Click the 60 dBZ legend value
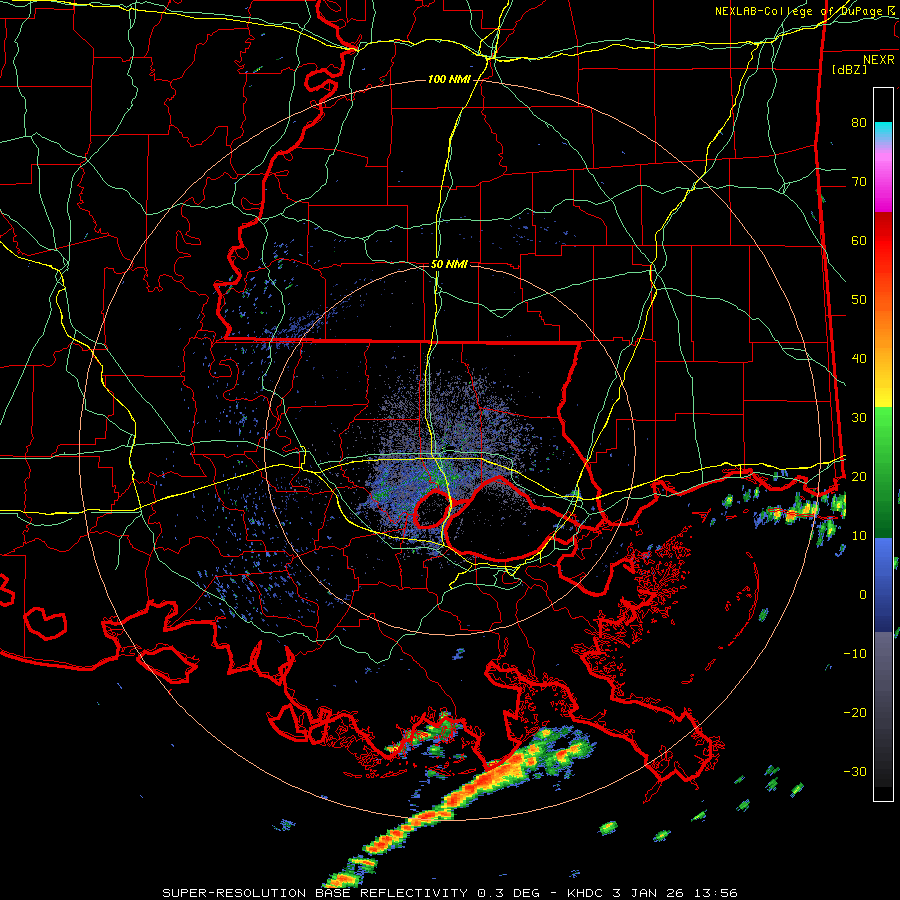Image resolution: width=900 pixels, height=900 pixels. click(x=859, y=241)
